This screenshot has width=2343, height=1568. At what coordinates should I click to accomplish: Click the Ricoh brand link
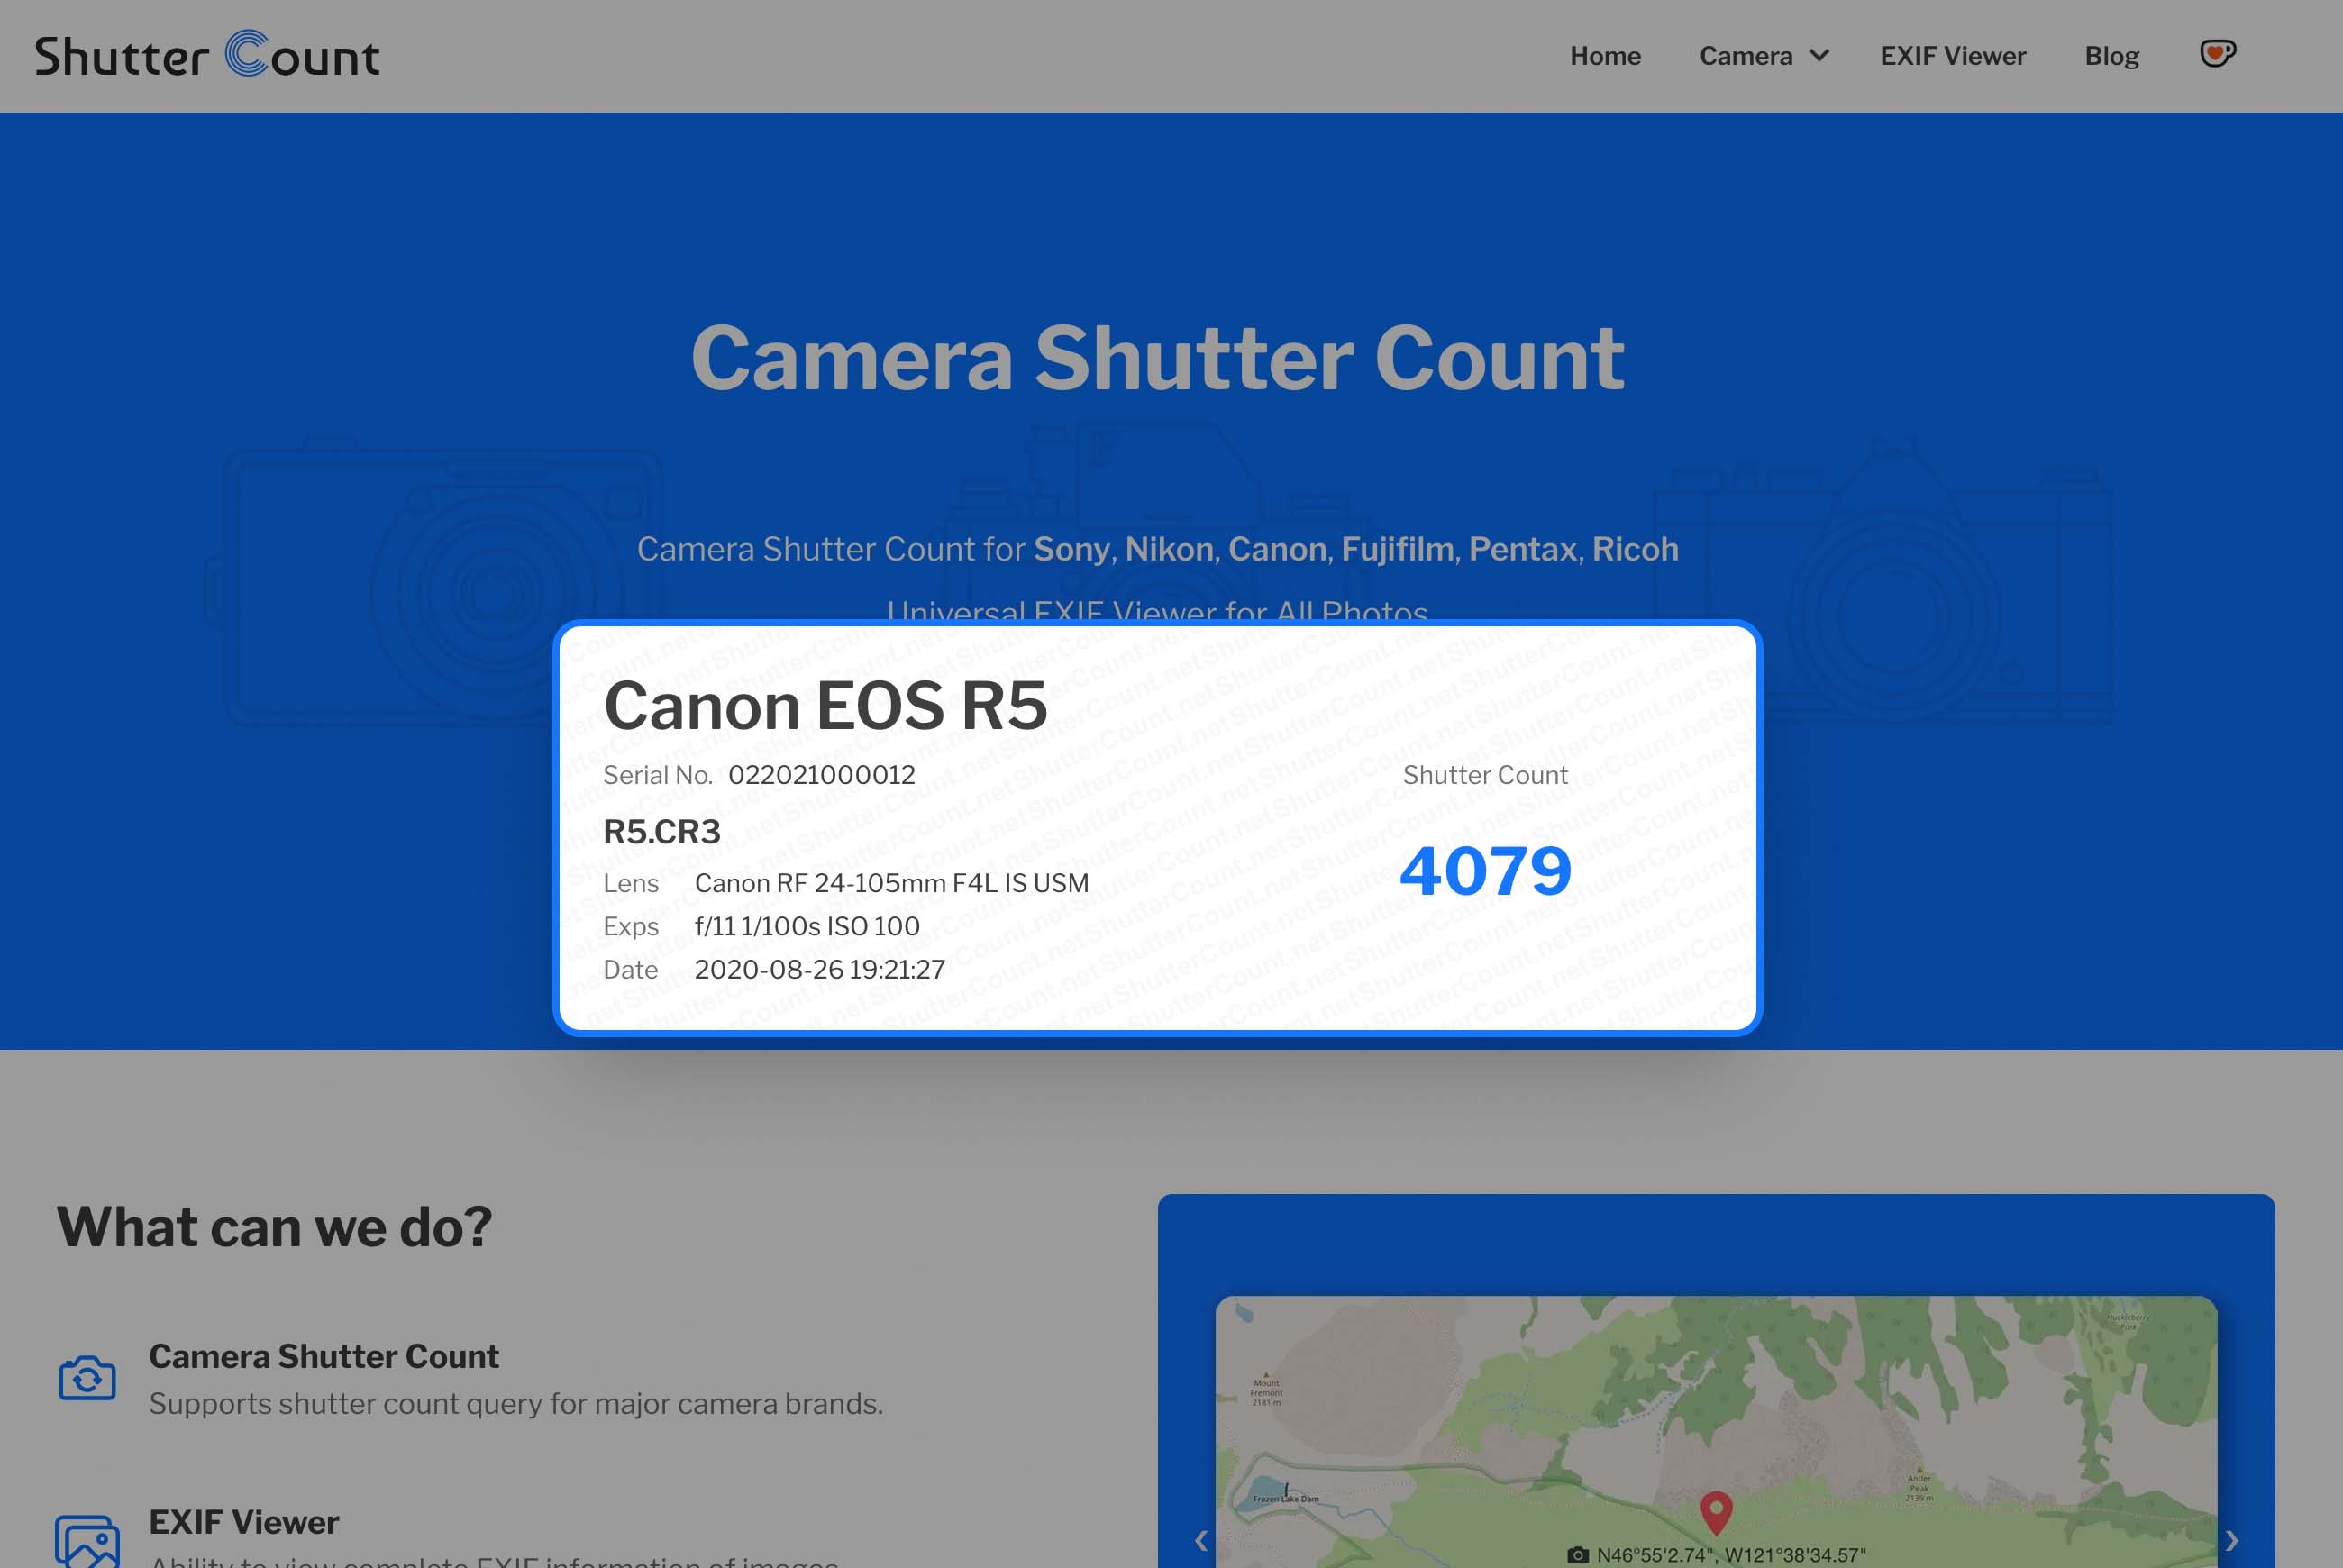pos(1635,549)
